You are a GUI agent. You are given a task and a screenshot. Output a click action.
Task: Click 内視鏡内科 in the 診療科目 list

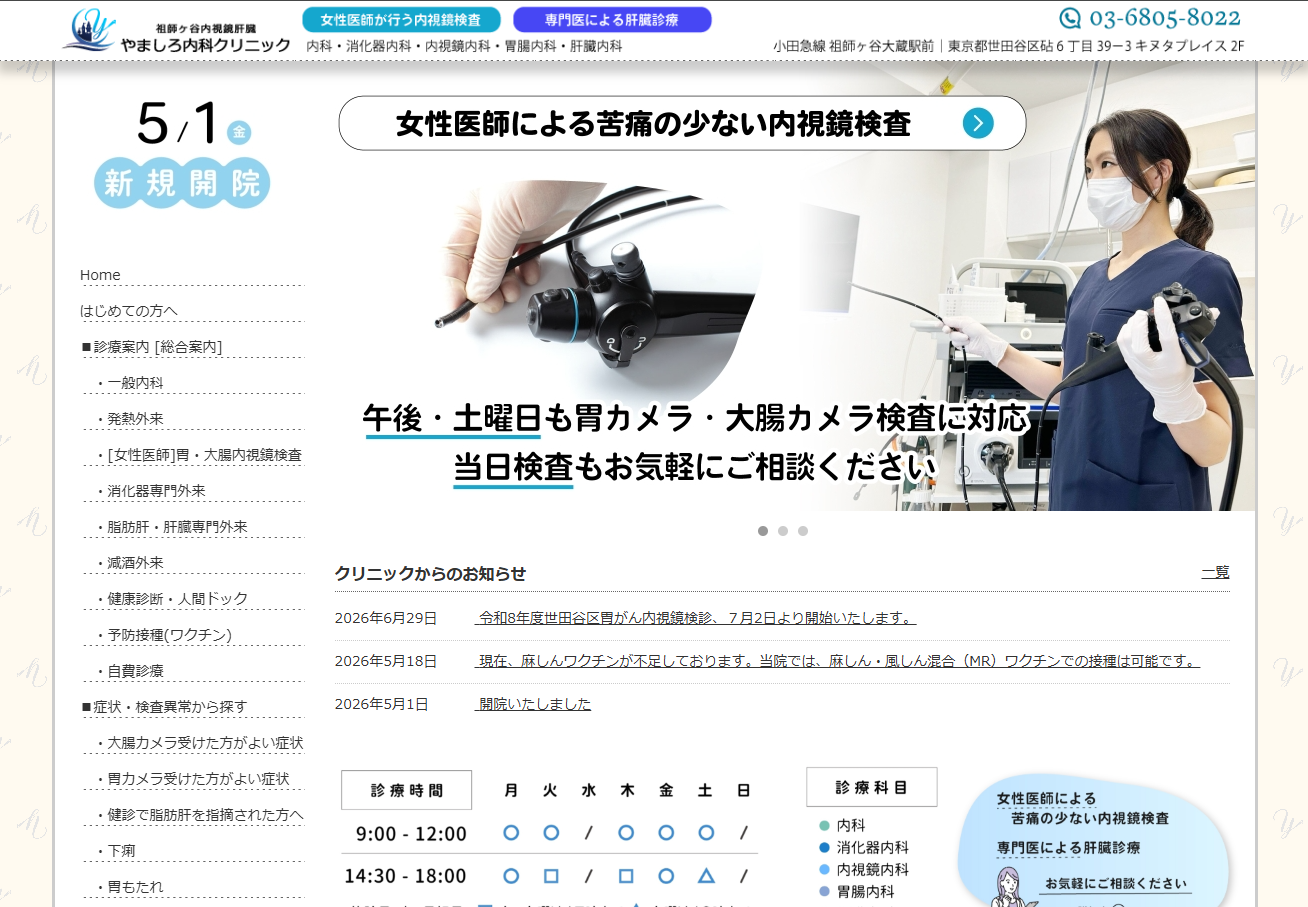coord(873,870)
